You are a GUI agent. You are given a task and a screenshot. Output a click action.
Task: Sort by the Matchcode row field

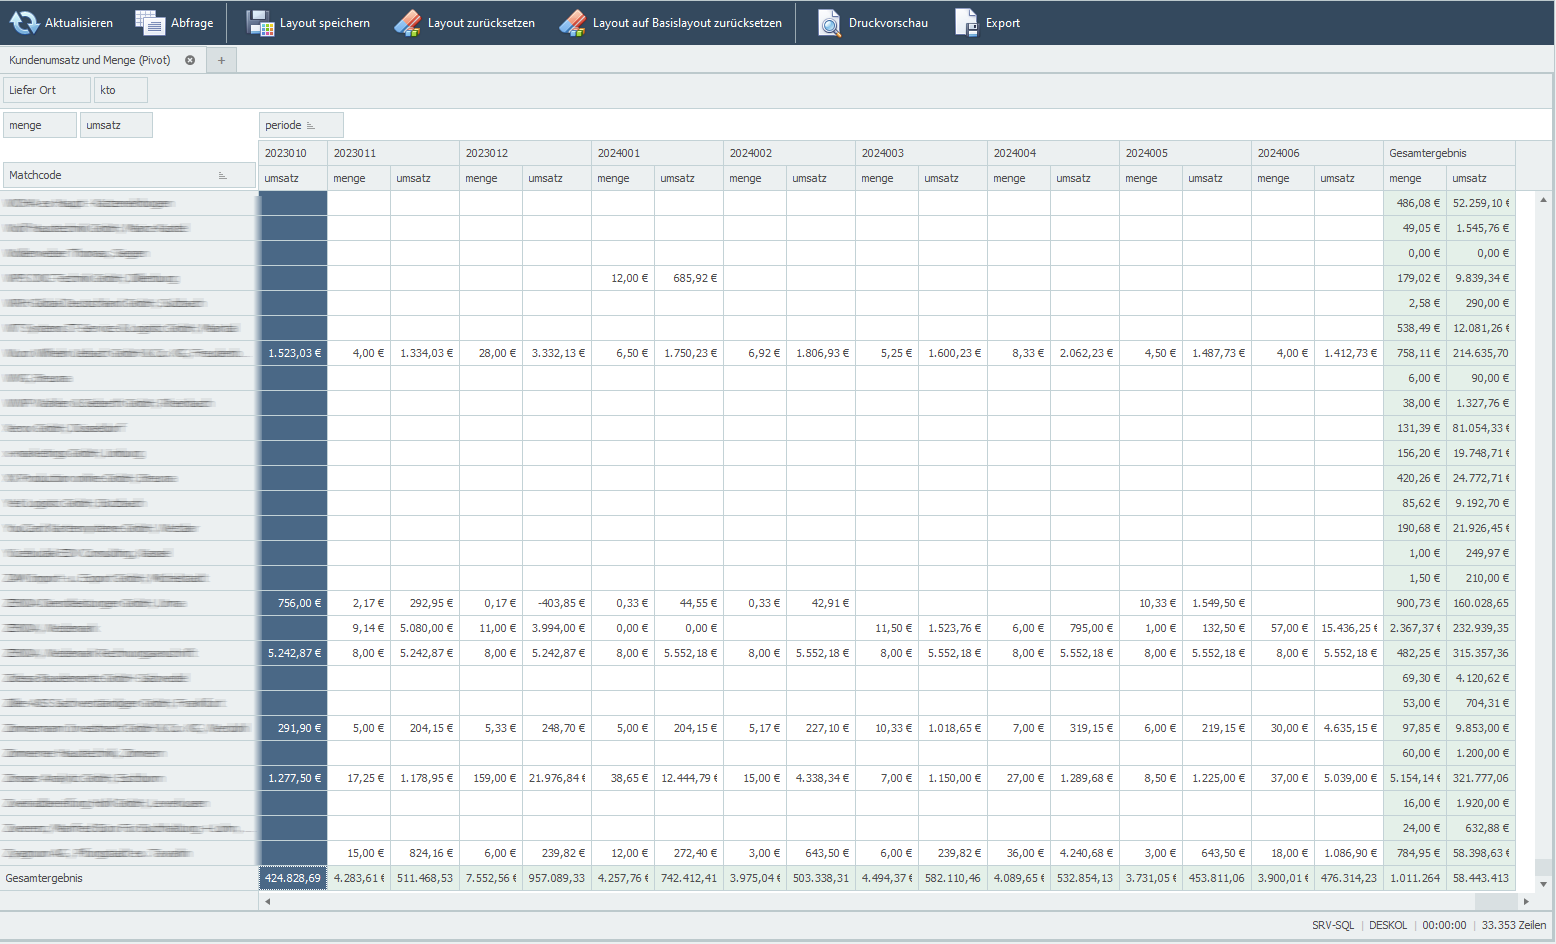129,175
